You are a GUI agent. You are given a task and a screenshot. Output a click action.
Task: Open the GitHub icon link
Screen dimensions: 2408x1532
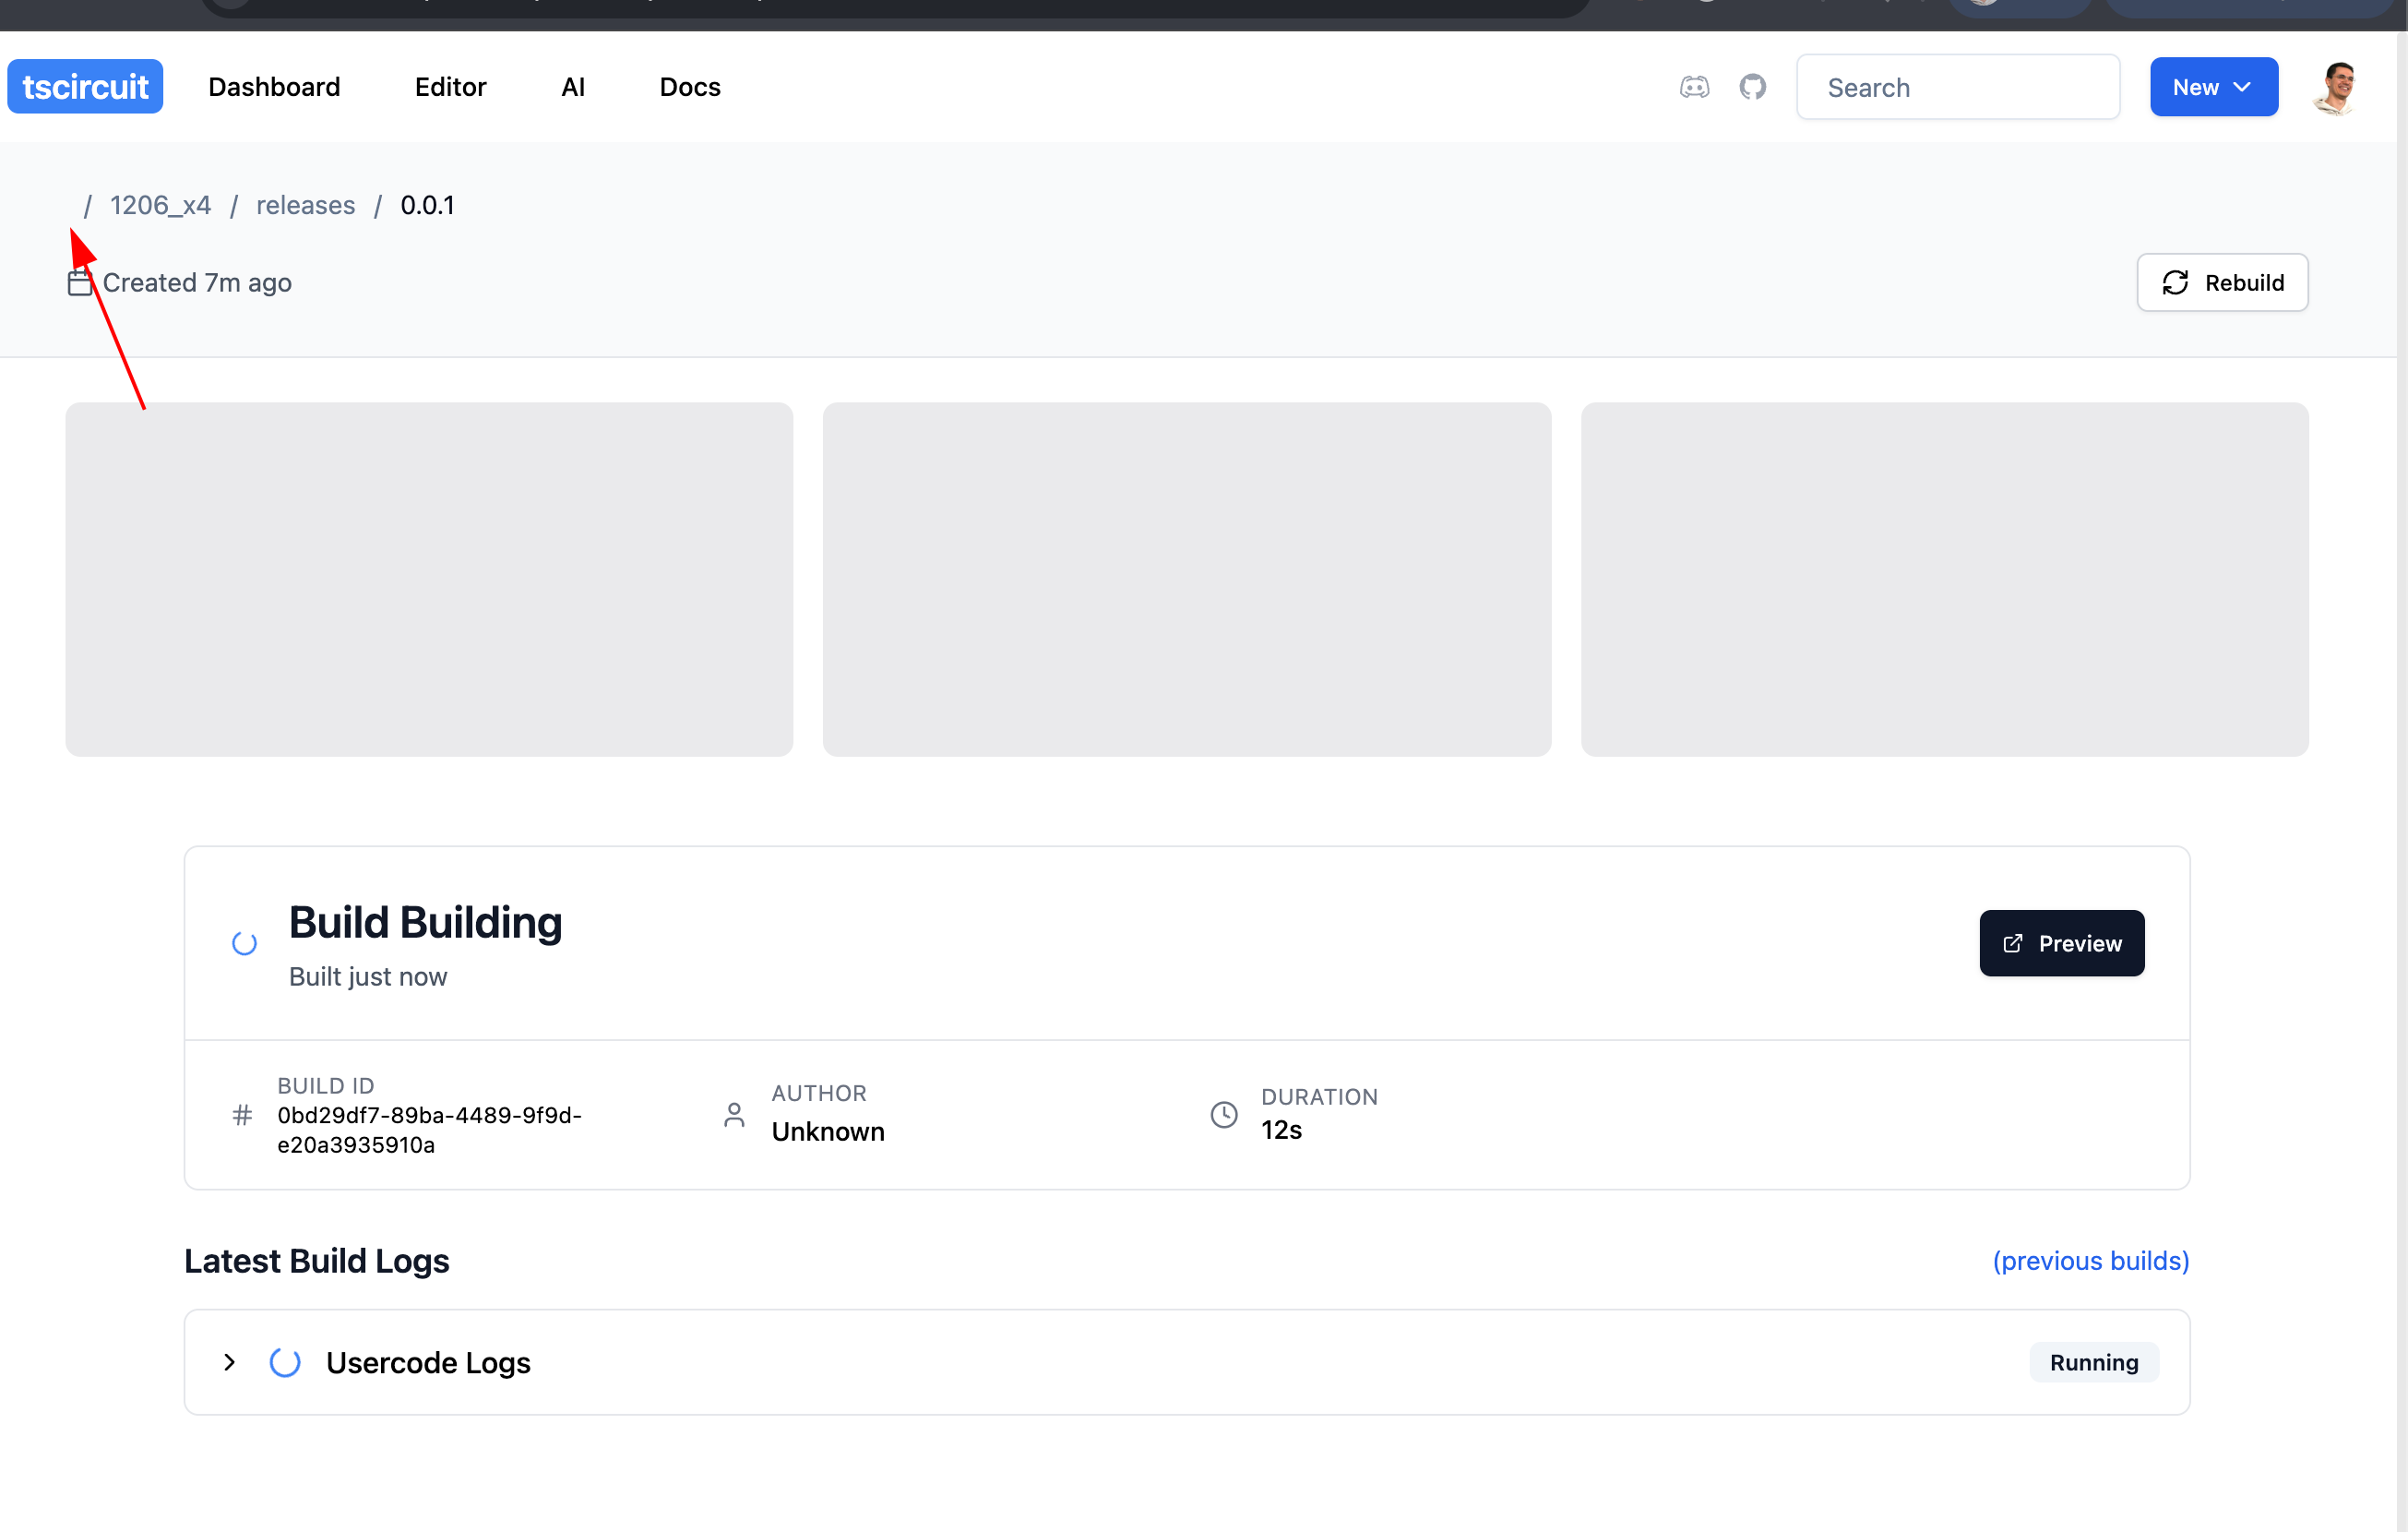pyautogui.click(x=1752, y=87)
